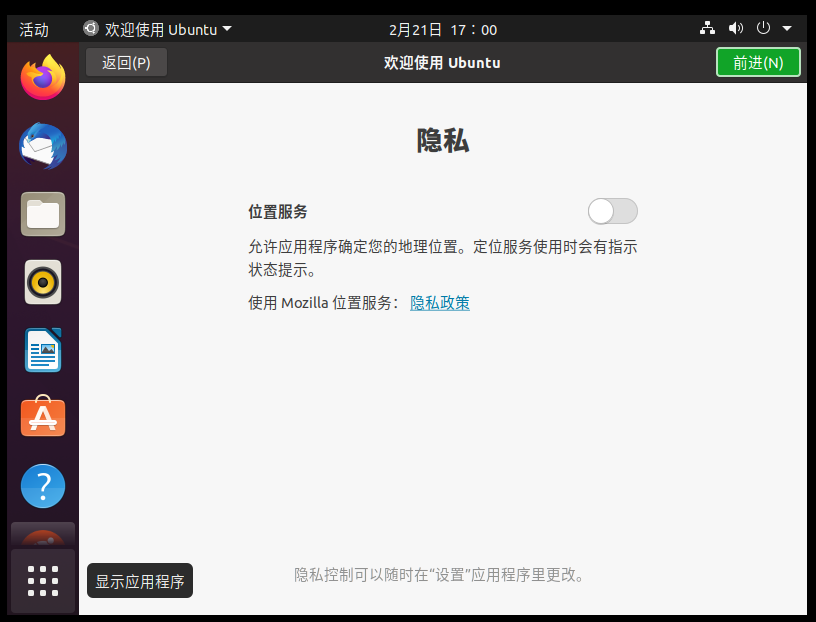Open the date and time menu
The height and width of the screenshot is (622, 816).
click(x=441, y=28)
